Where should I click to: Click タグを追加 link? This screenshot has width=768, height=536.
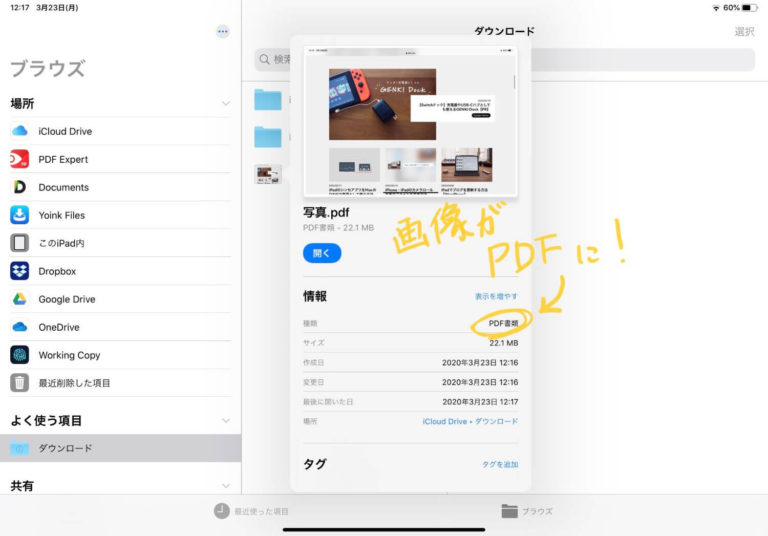(x=500, y=464)
